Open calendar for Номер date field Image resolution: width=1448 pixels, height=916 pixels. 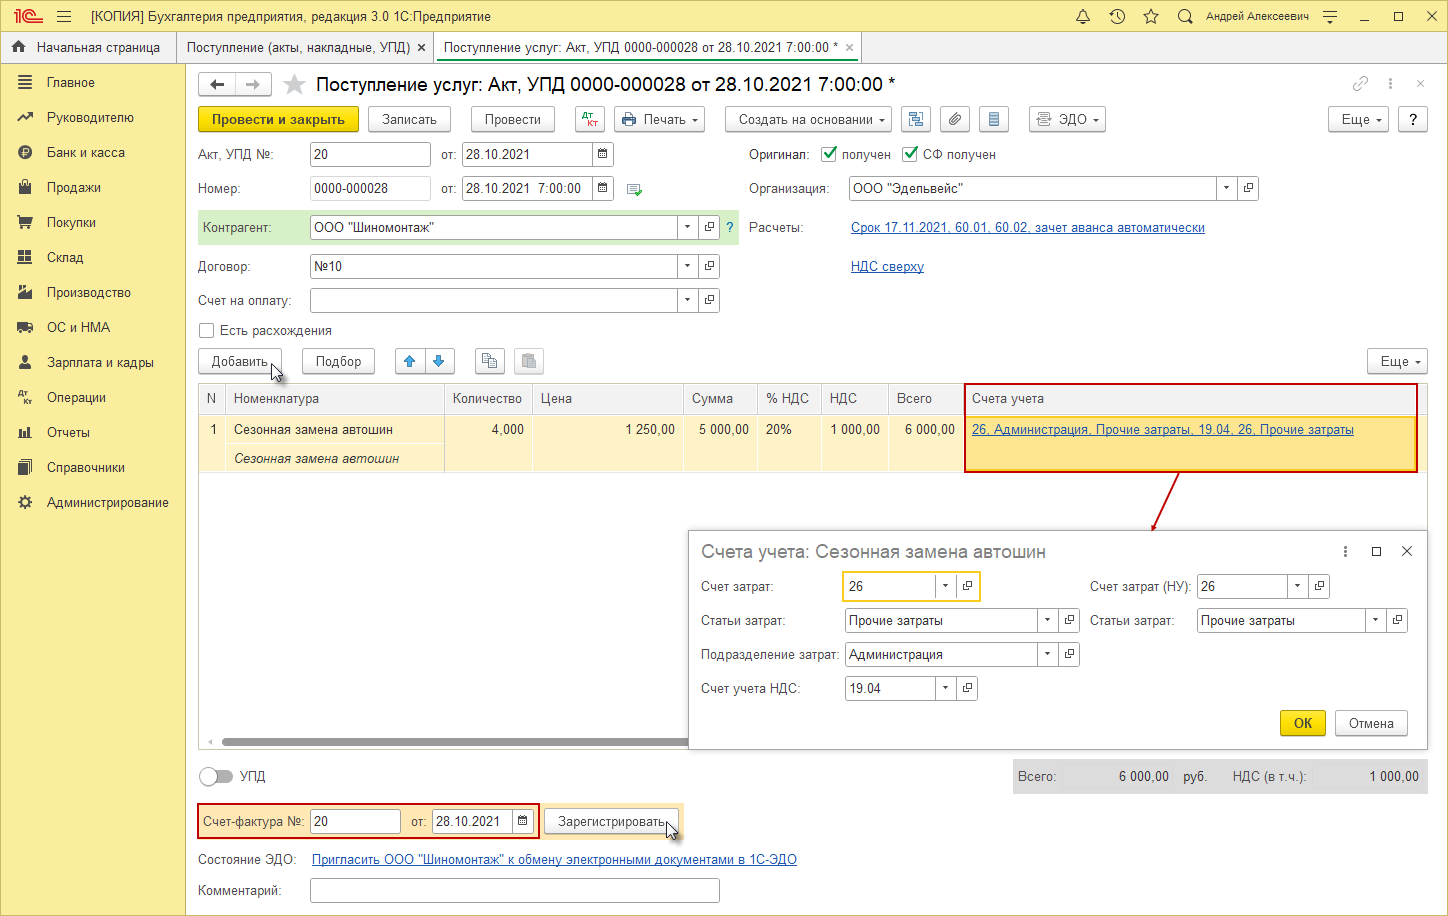pos(602,188)
